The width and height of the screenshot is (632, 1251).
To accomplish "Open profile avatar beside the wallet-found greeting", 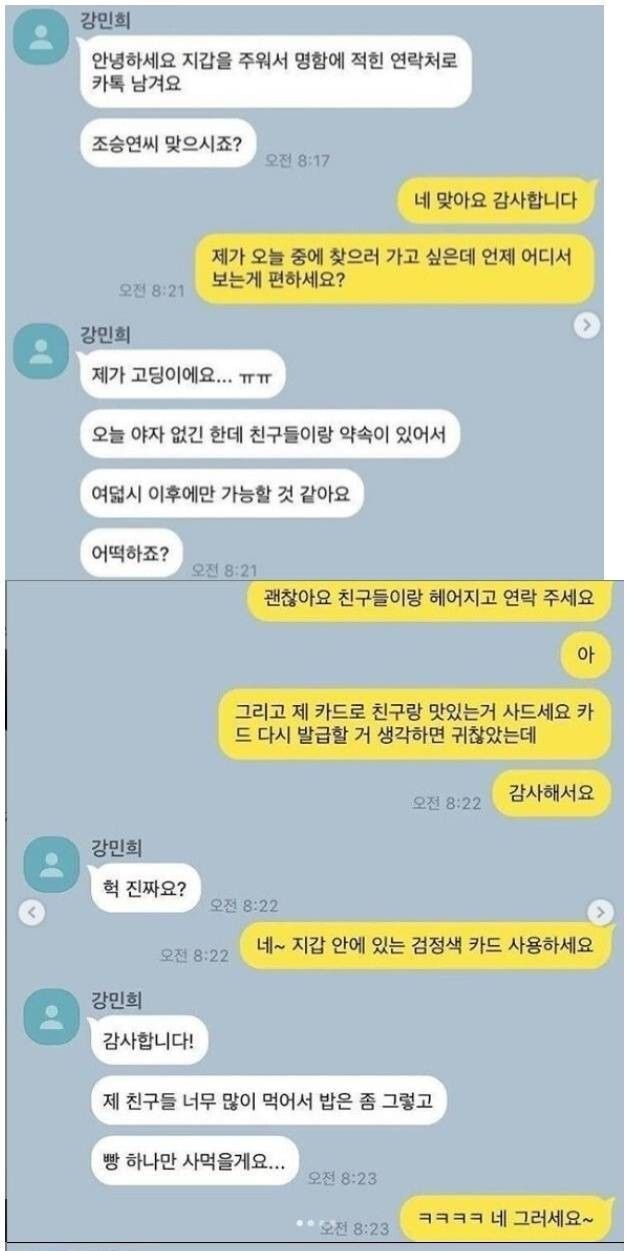I will click(41, 38).
